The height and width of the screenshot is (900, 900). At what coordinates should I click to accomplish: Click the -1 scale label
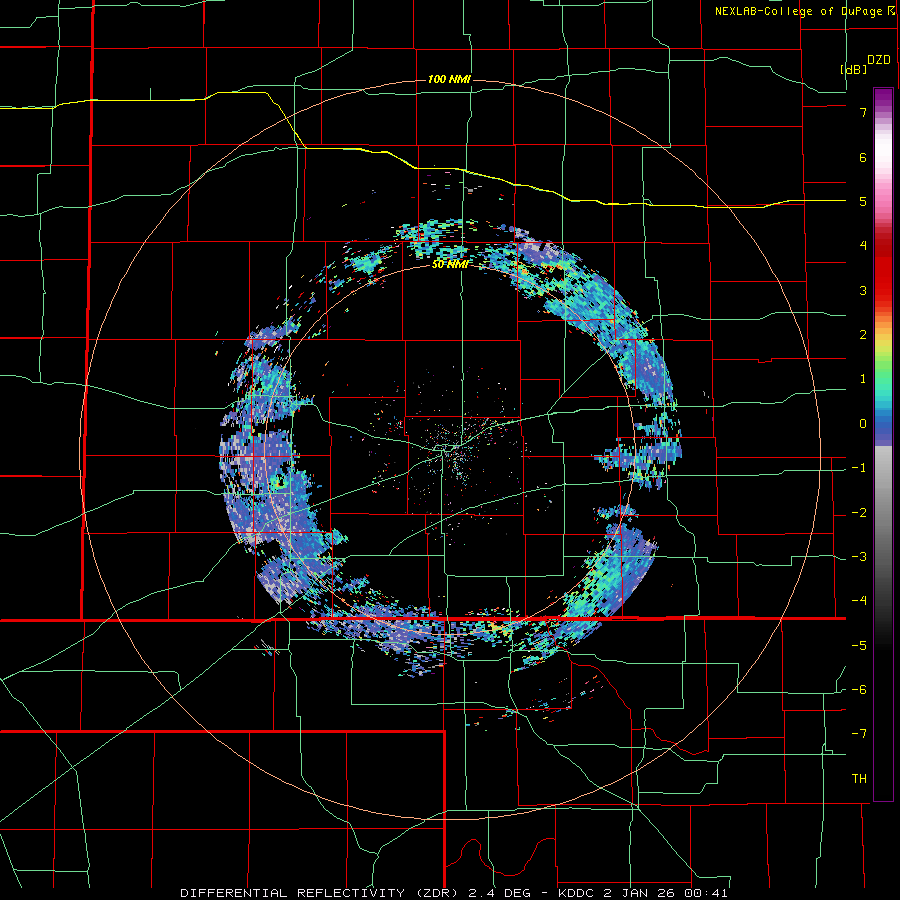859,468
